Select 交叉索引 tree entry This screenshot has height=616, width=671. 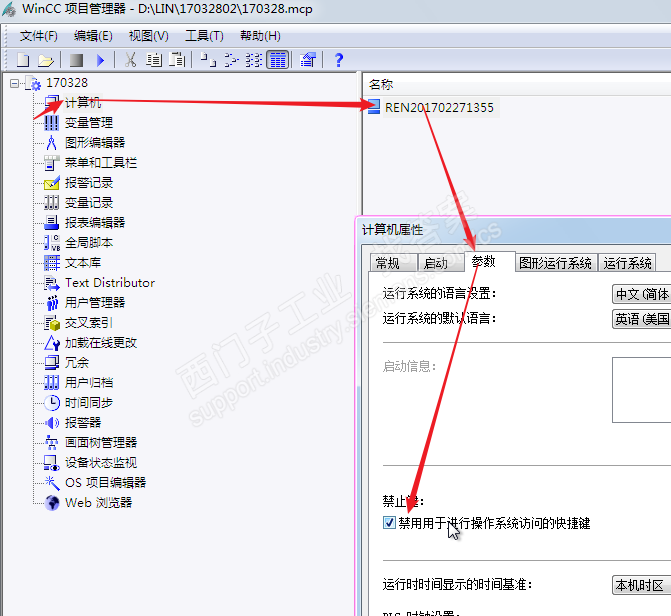(89, 323)
